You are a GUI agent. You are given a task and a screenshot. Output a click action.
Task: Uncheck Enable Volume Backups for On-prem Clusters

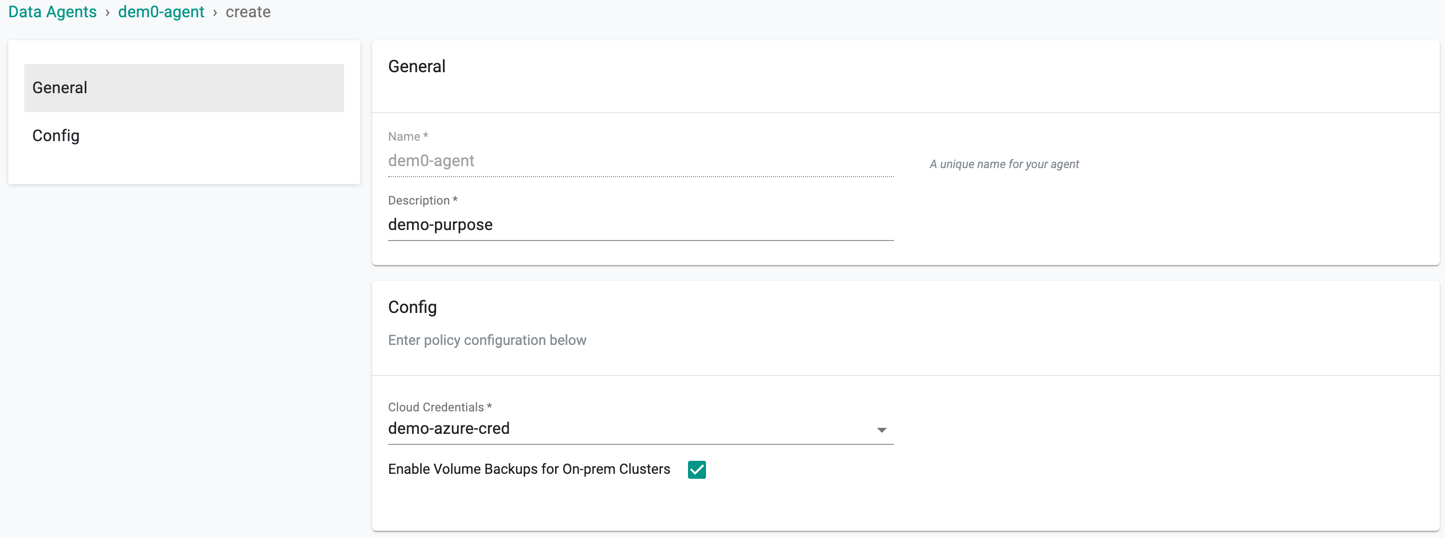tap(697, 470)
